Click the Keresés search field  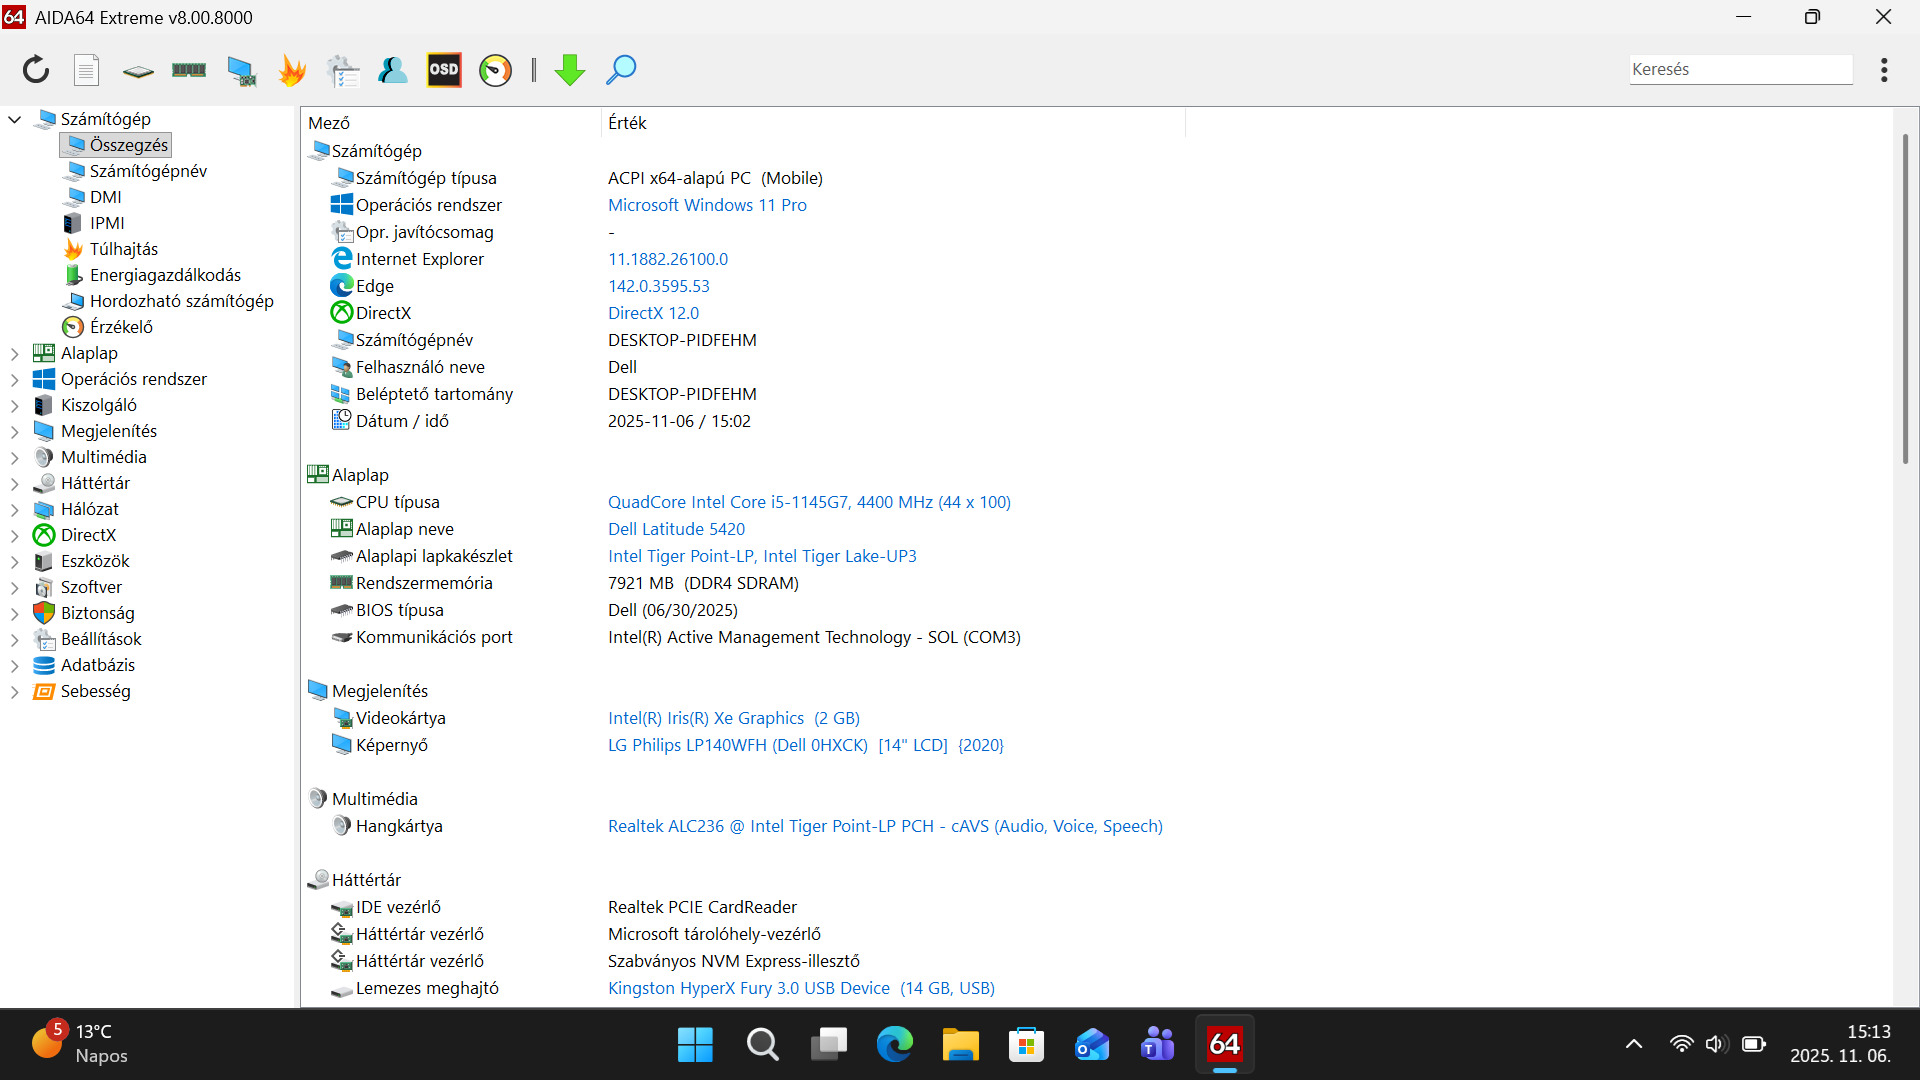(1740, 69)
